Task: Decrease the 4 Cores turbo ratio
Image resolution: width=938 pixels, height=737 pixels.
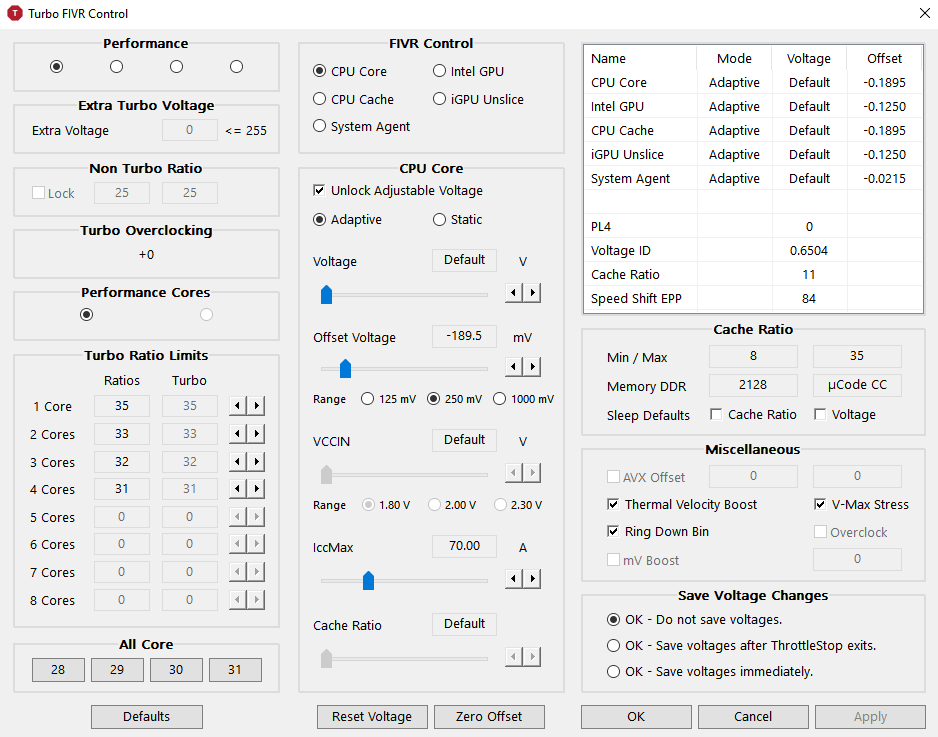Action: click(237, 489)
